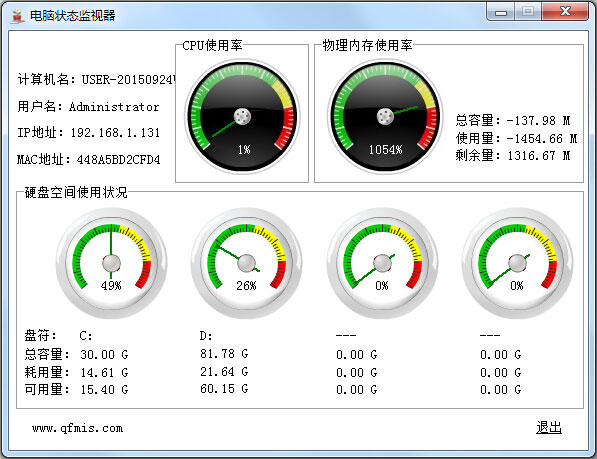Screen dimensions: 597x459
Task: Click the CPU使用率 group title
Action: click(212, 45)
